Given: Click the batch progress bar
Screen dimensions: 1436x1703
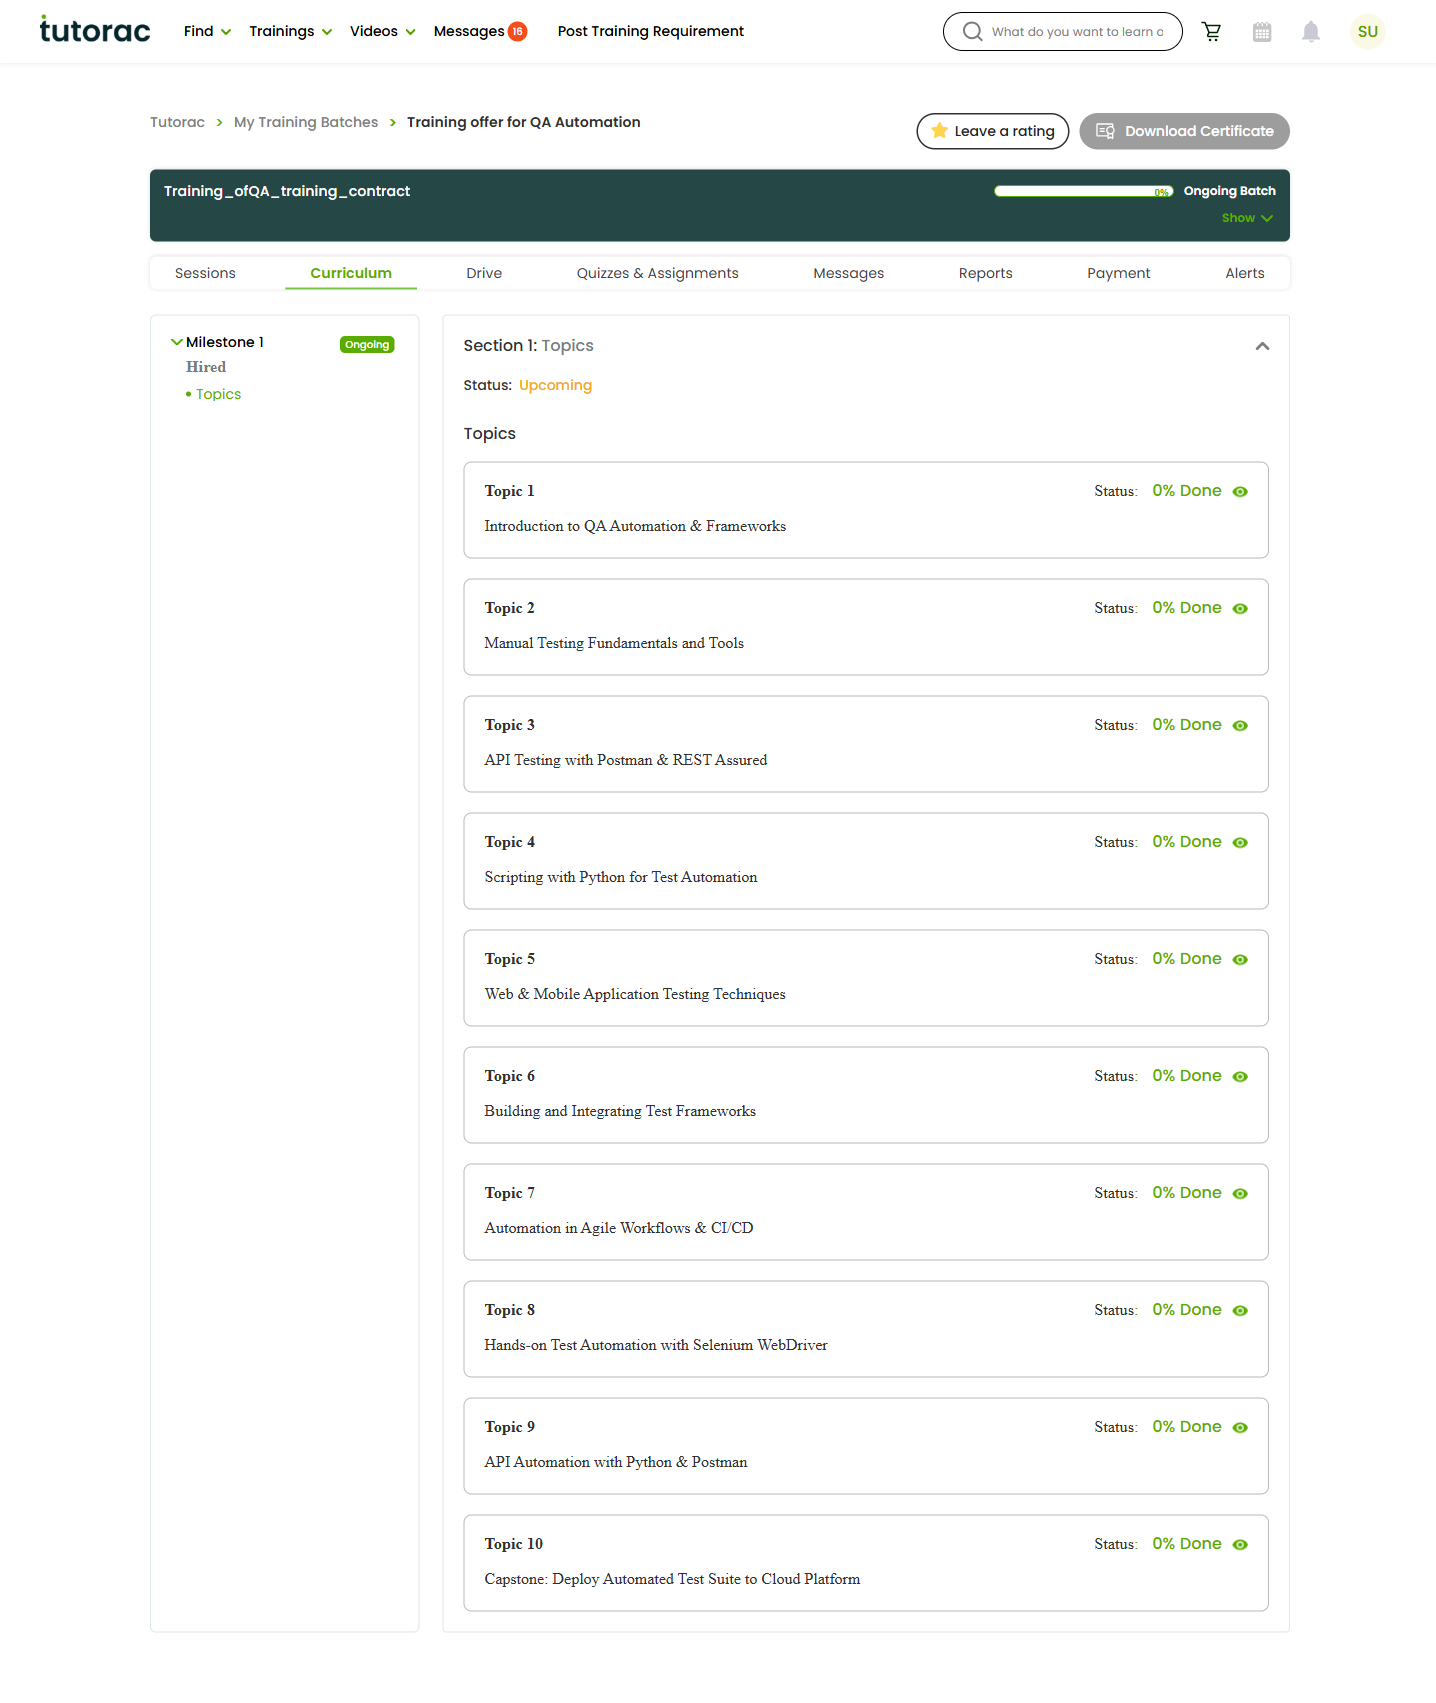Looking at the screenshot, I should click(1083, 191).
